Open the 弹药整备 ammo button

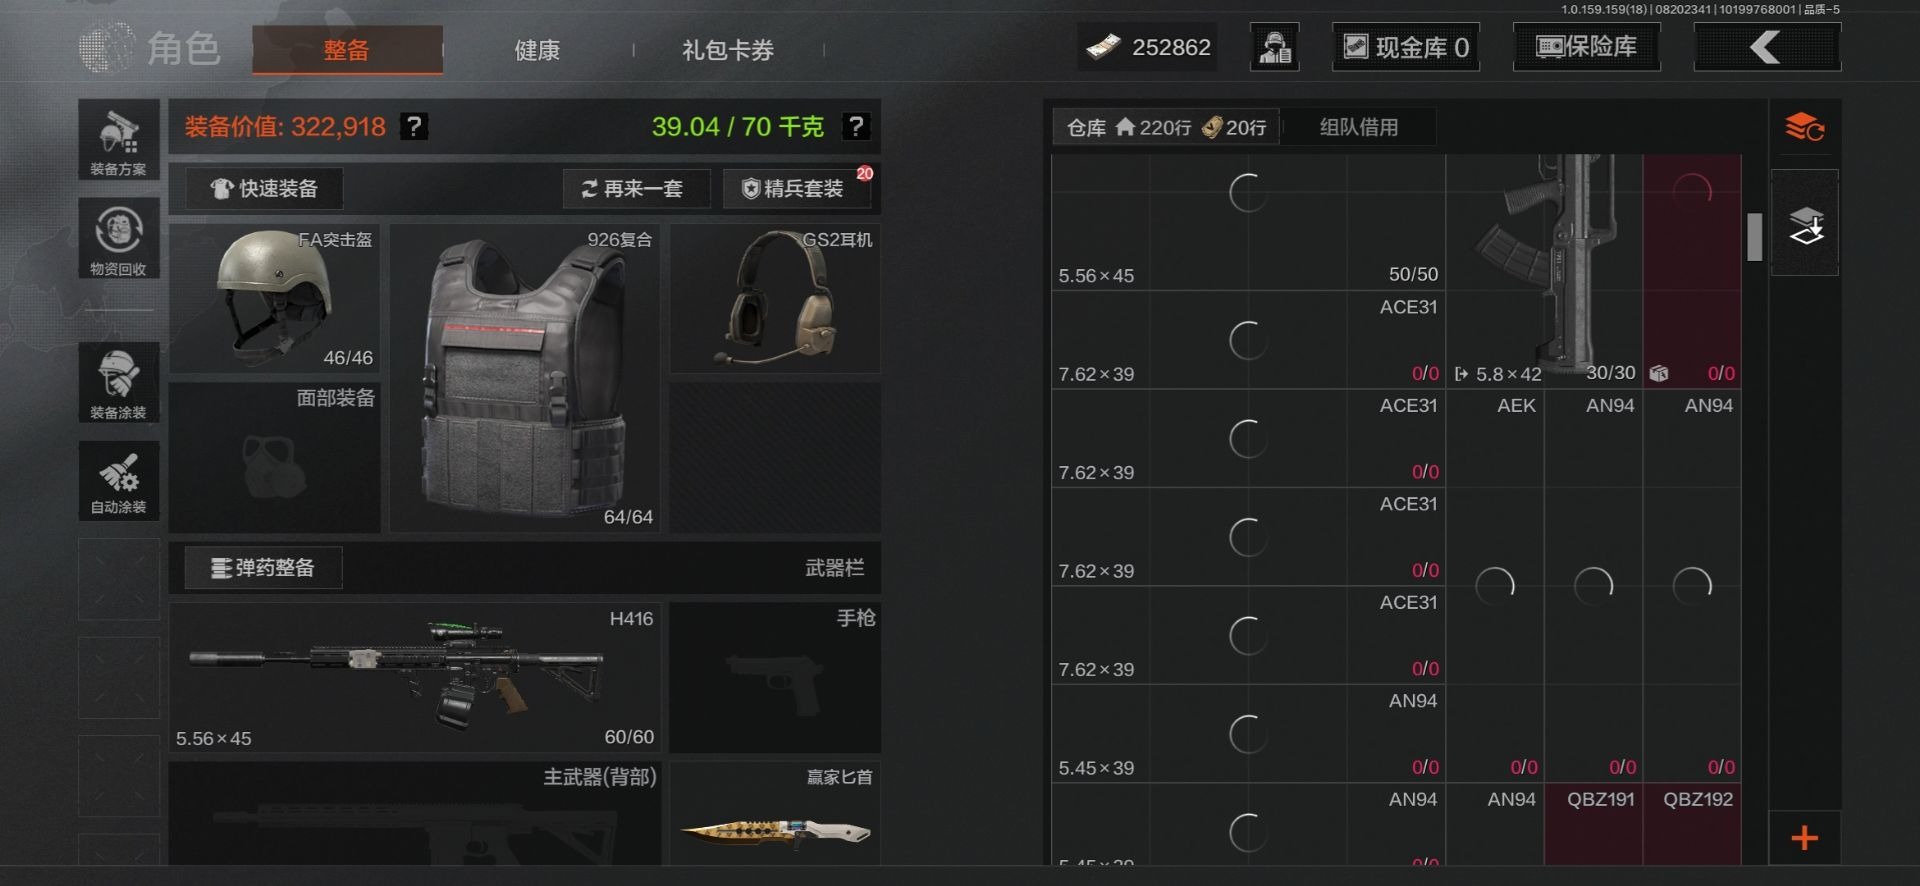pyautogui.click(x=263, y=568)
